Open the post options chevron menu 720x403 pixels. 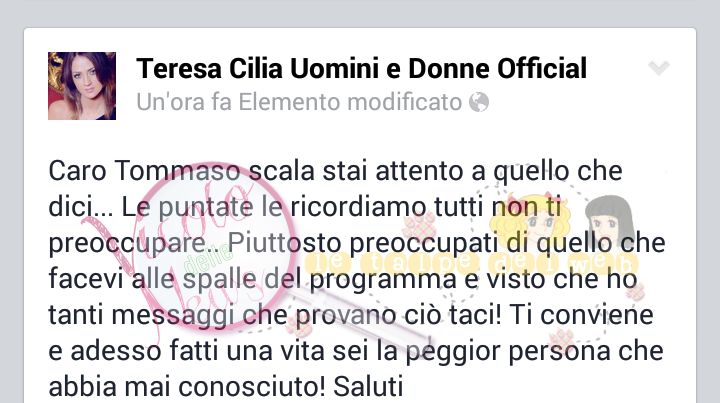click(658, 68)
